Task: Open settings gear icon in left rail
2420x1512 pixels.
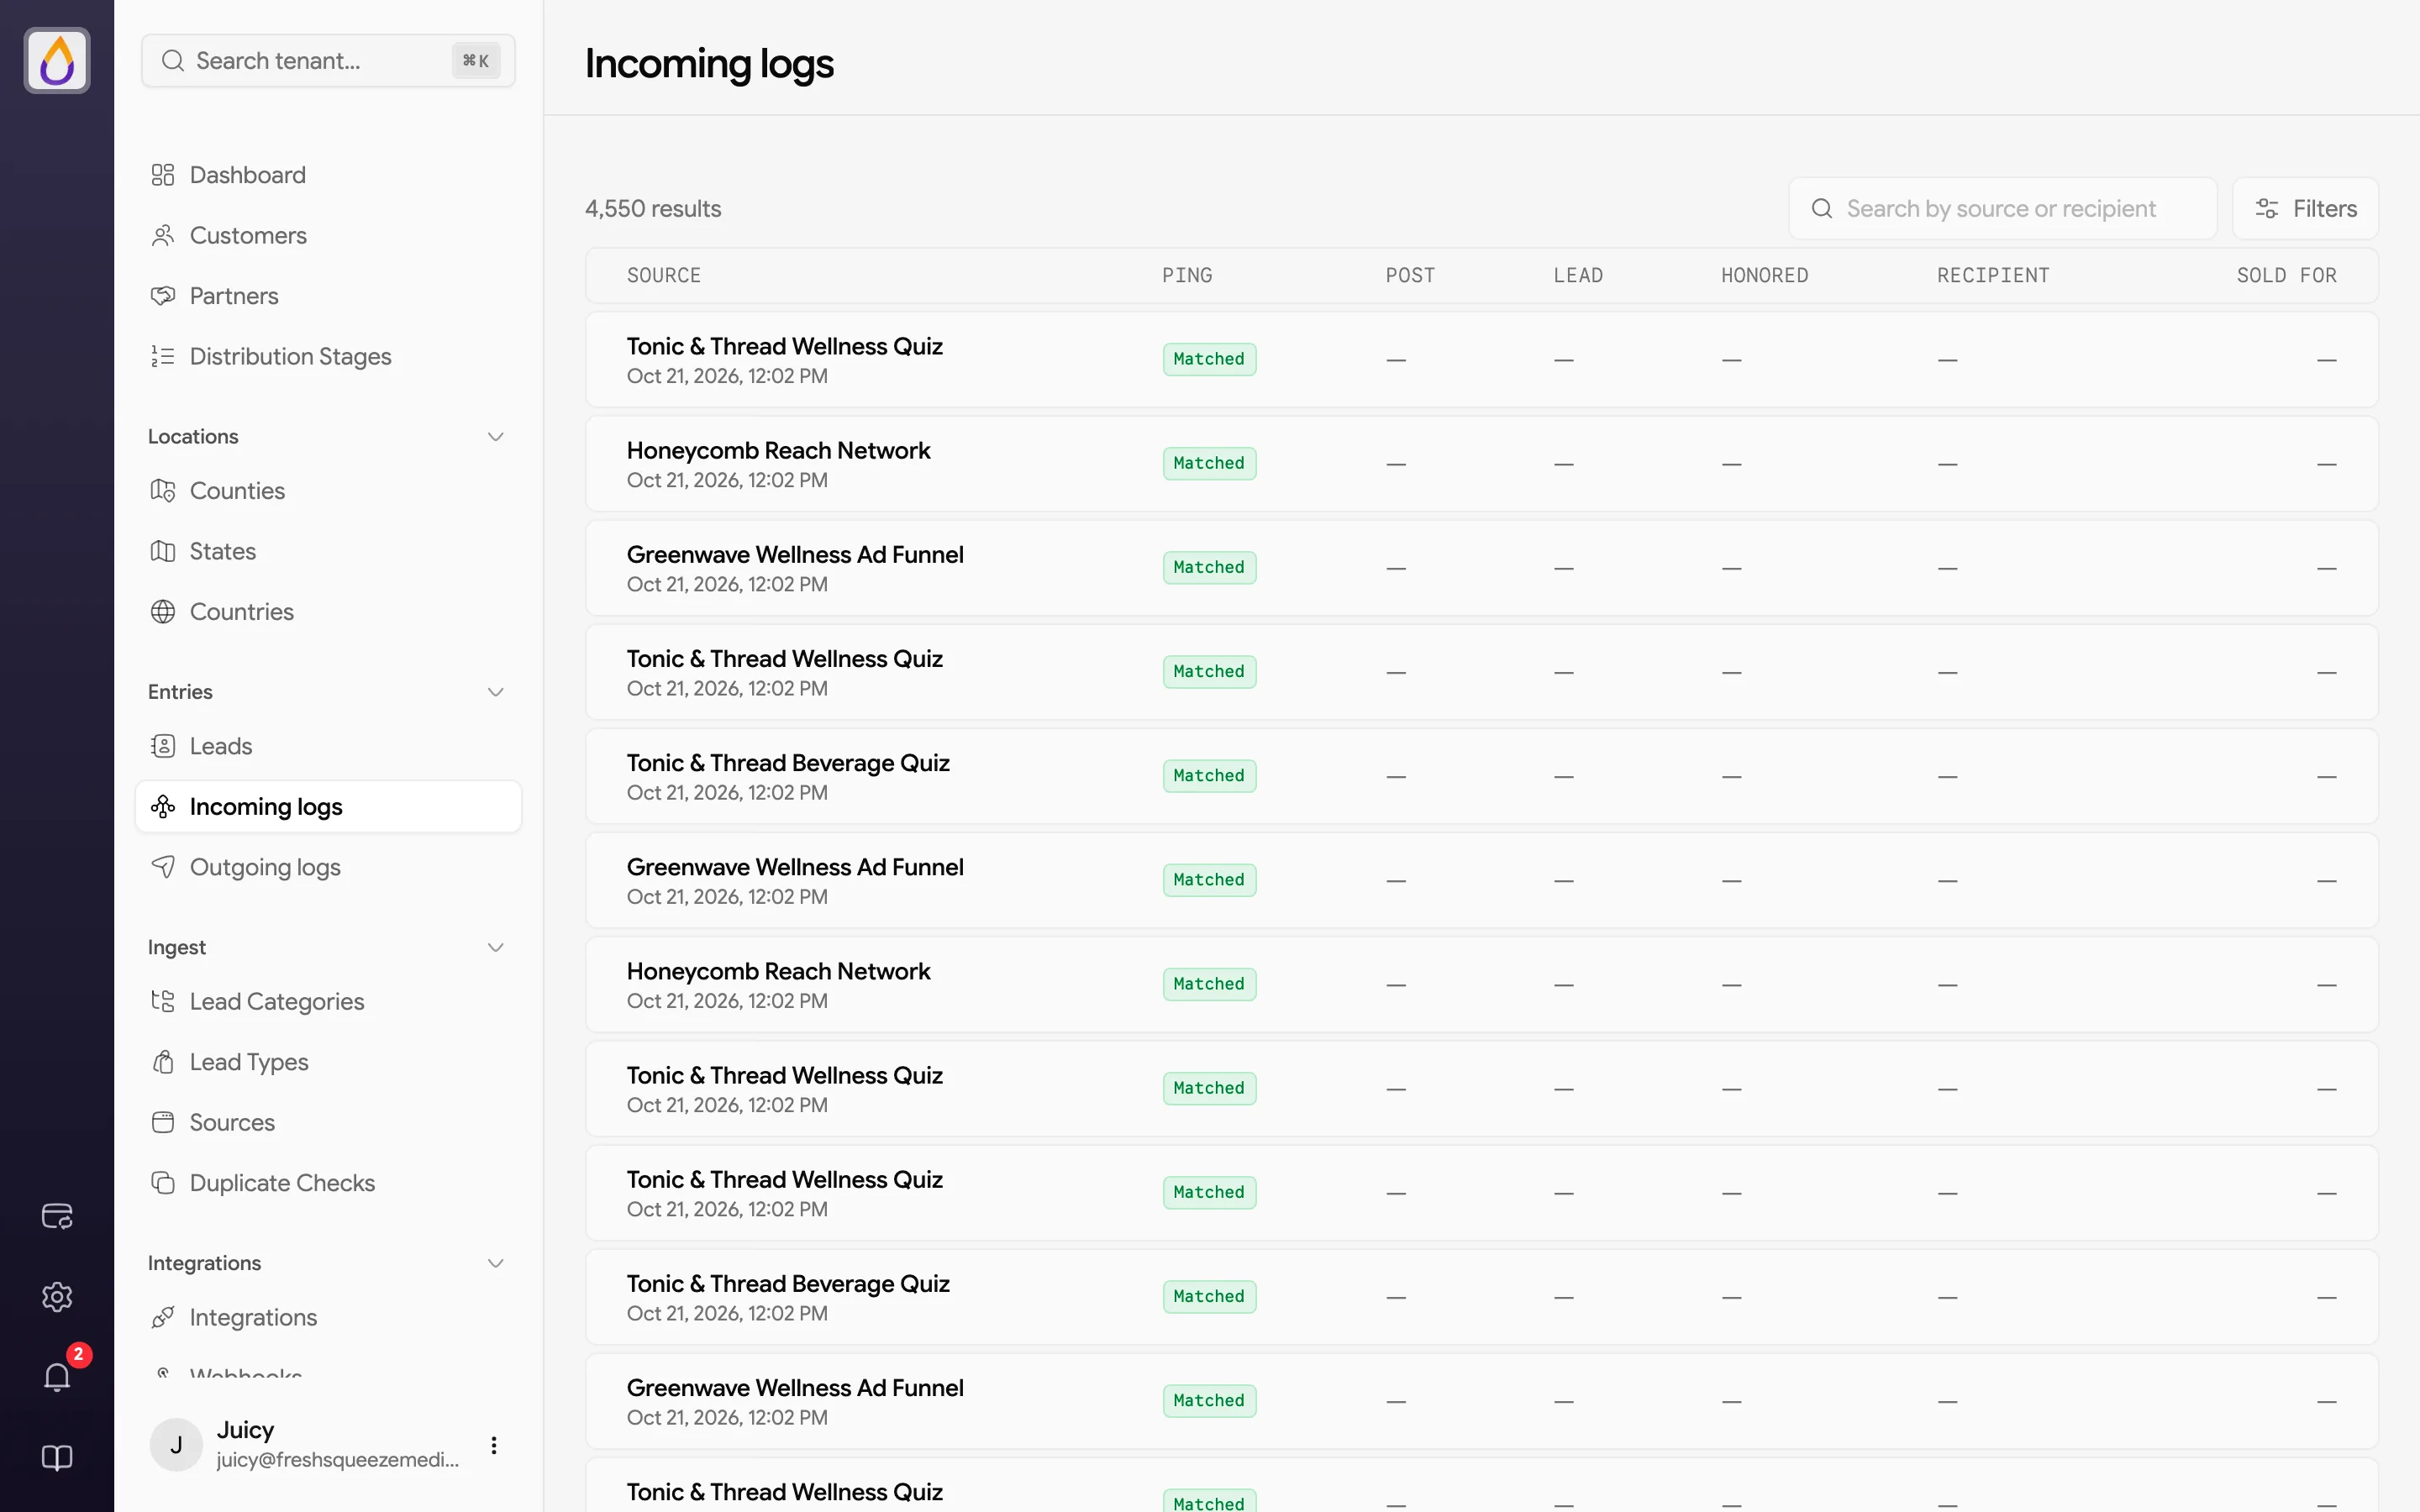Action: point(57,1297)
